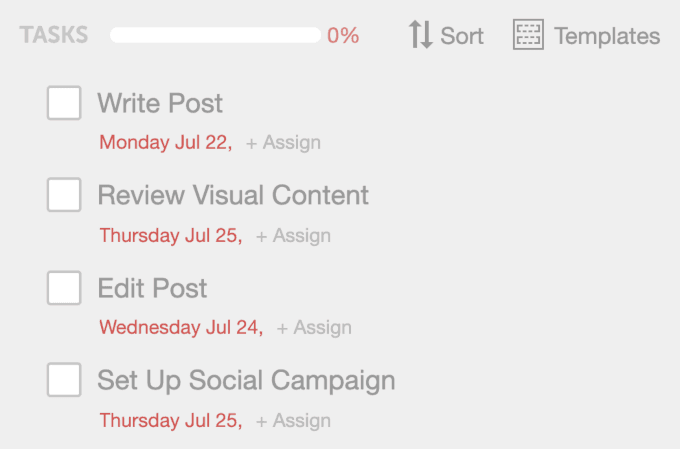Image resolution: width=680 pixels, height=449 pixels.
Task: Check off Set Up Social Campaign
Action: 64,380
